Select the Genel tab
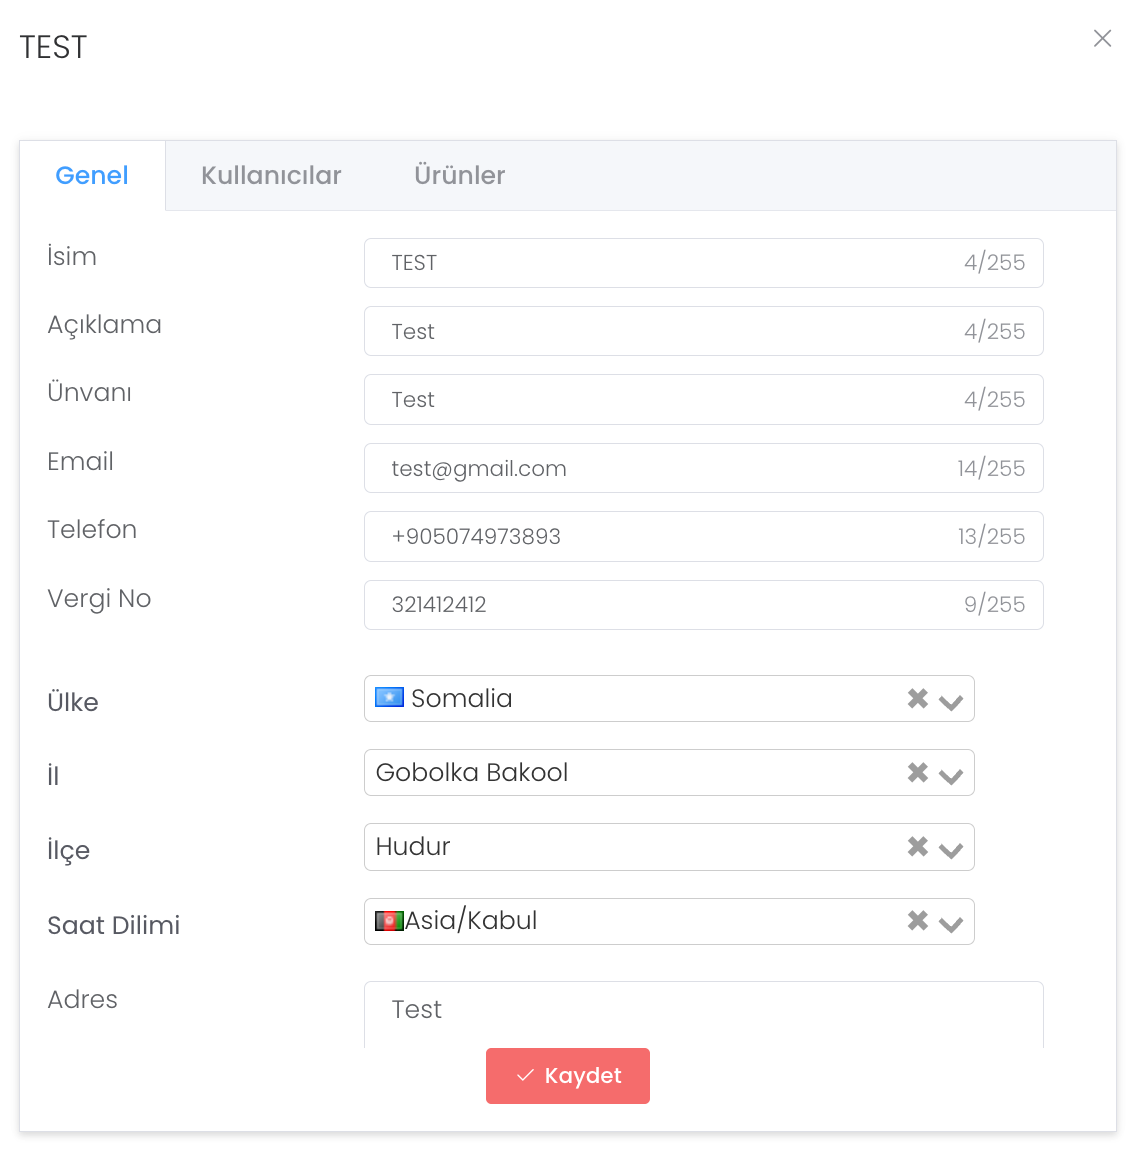This screenshot has height=1170, width=1138. [x=92, y=176]
